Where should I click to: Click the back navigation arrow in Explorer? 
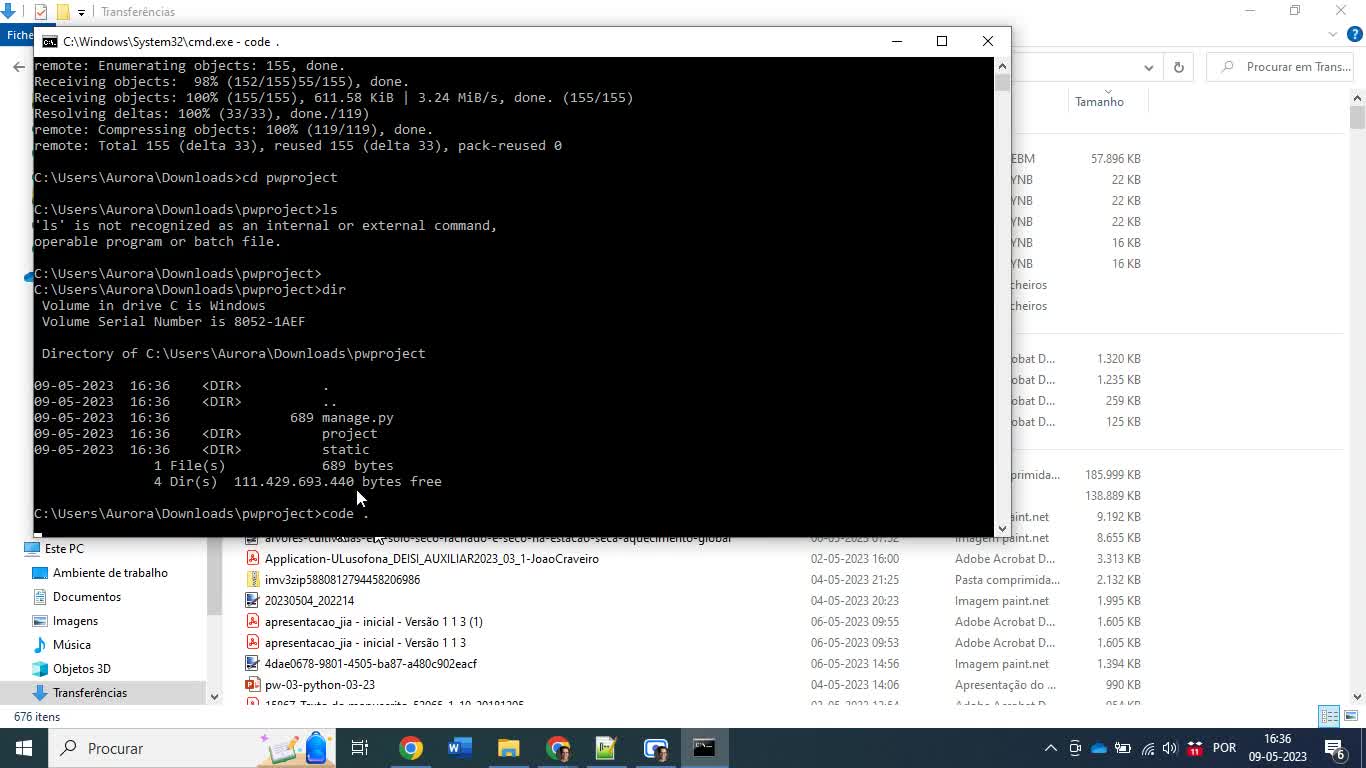18,67
